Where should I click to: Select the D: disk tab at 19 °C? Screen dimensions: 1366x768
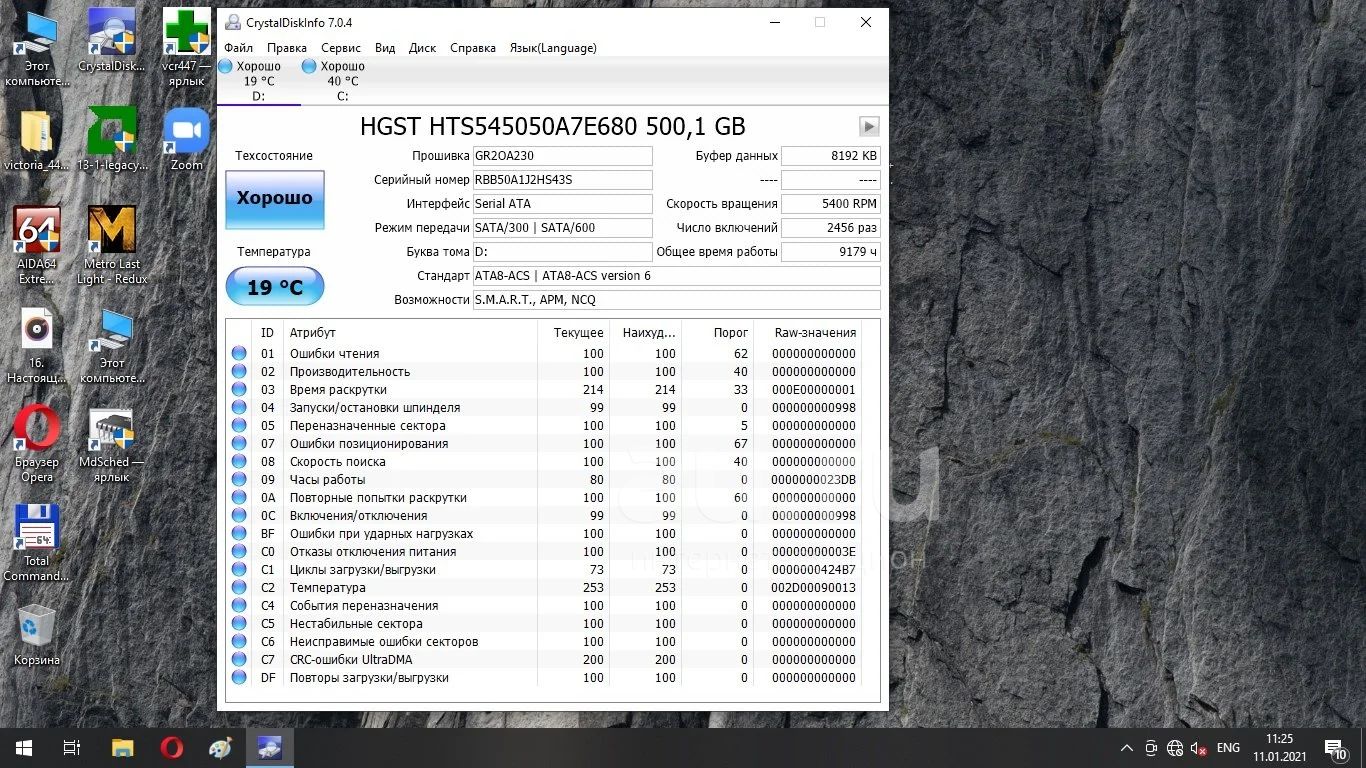click(x=259, y=81)
